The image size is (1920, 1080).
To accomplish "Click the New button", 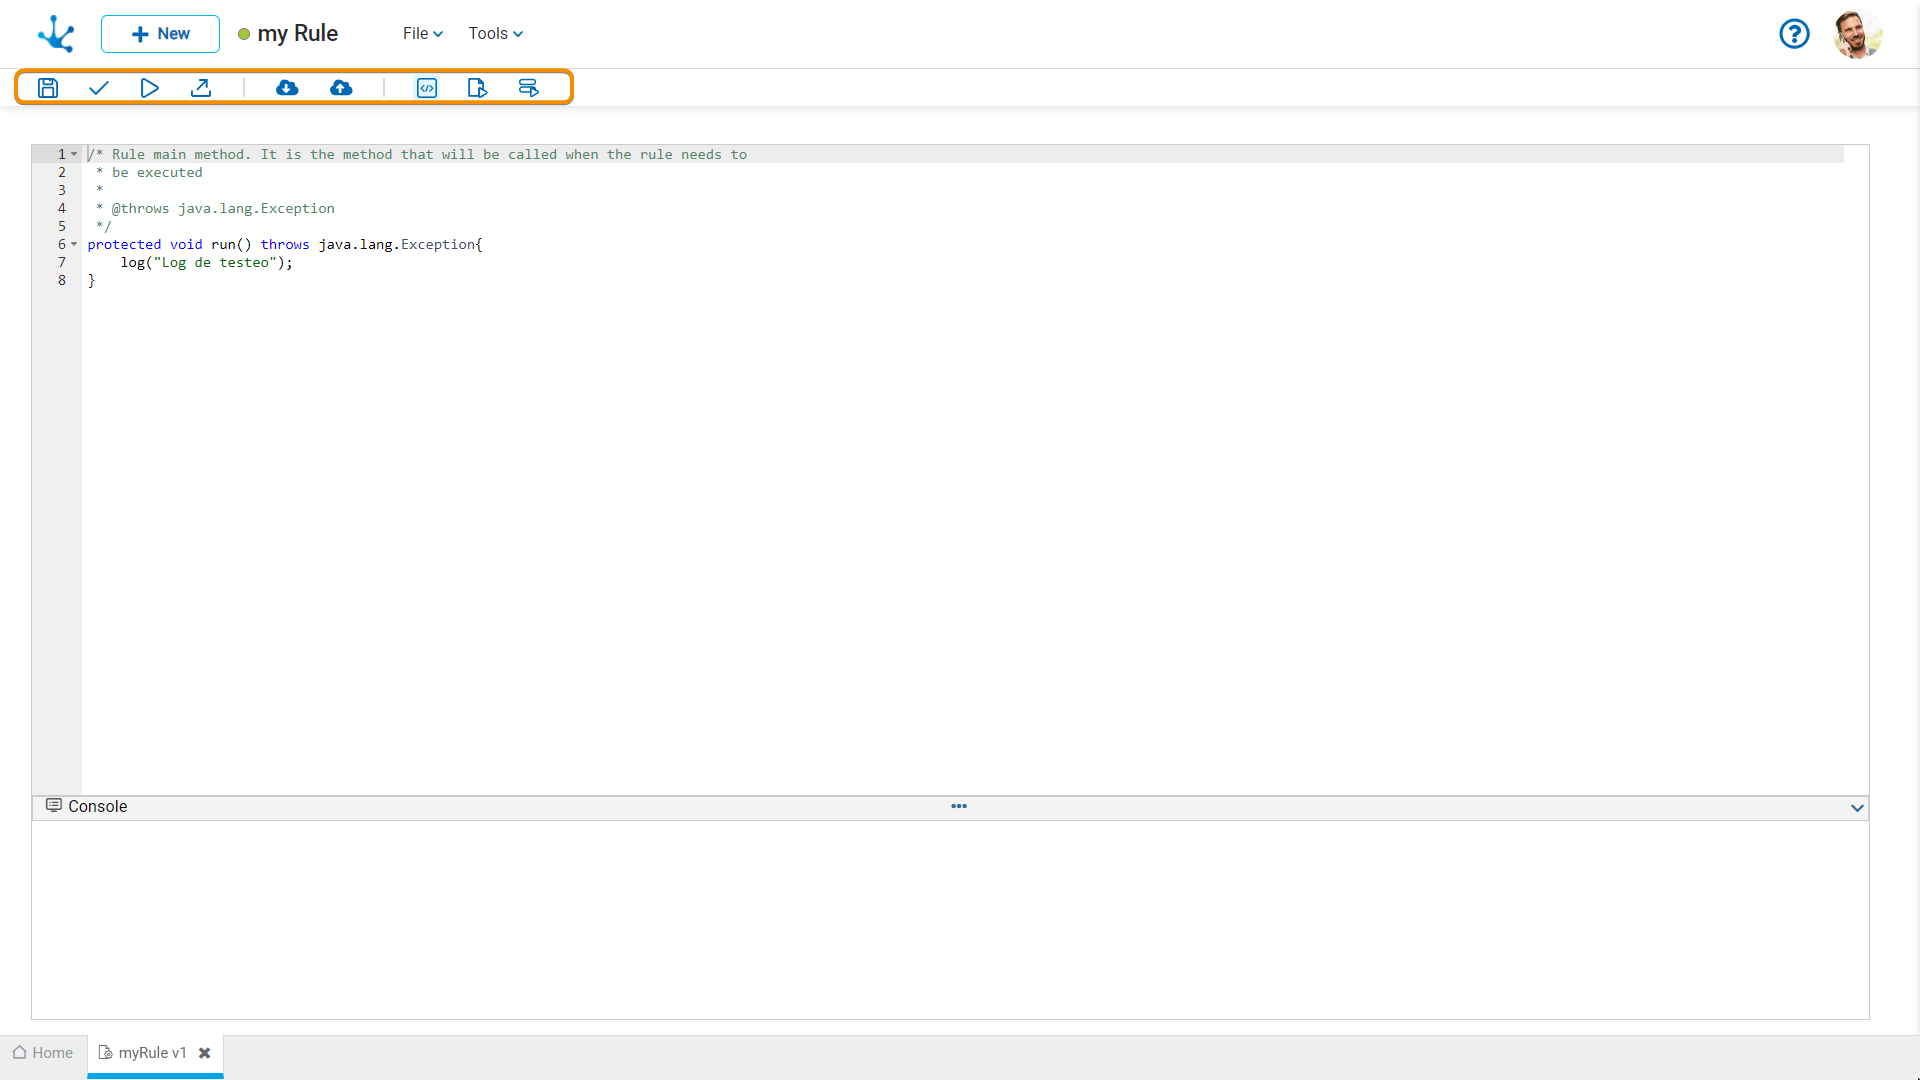I will [x=160, y=33].
